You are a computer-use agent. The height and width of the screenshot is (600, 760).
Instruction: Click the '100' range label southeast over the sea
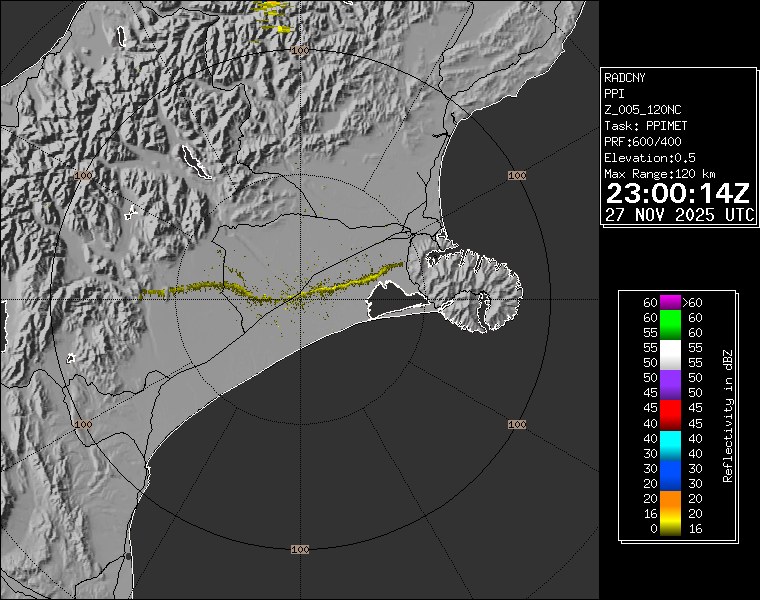pos(517,424)
